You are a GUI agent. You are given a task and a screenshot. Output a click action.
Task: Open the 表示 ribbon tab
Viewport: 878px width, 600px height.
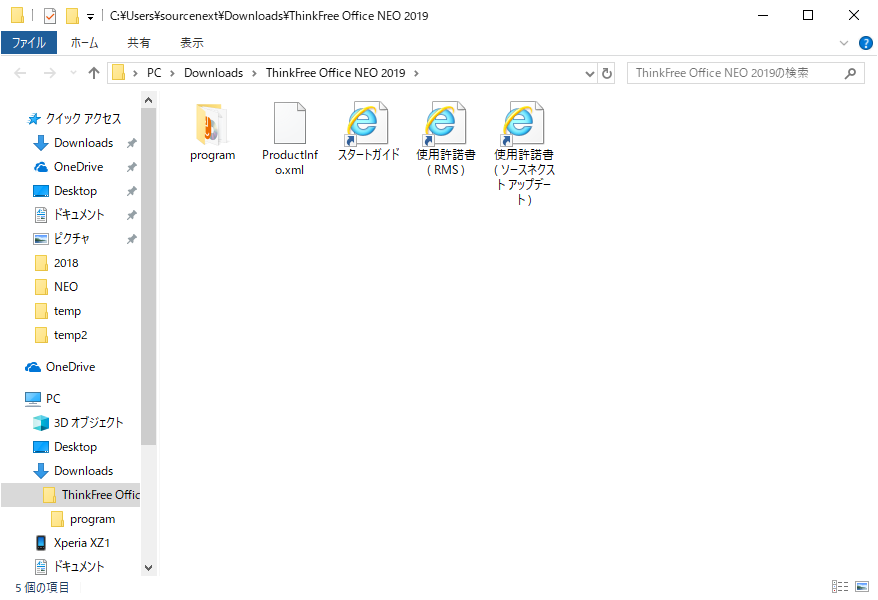[x=192, y=43]
